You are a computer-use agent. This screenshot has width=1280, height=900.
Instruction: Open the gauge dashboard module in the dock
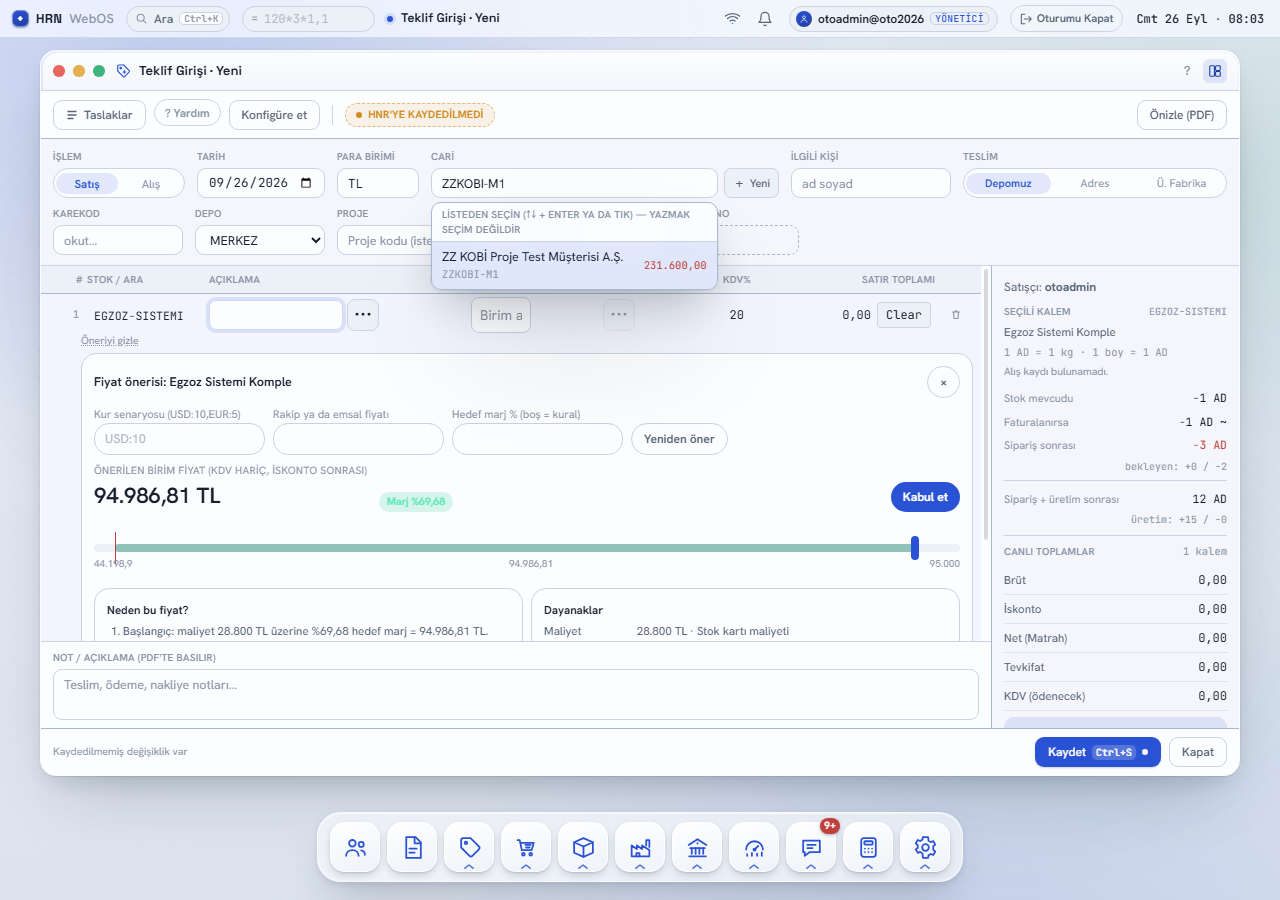pos(754,848)
